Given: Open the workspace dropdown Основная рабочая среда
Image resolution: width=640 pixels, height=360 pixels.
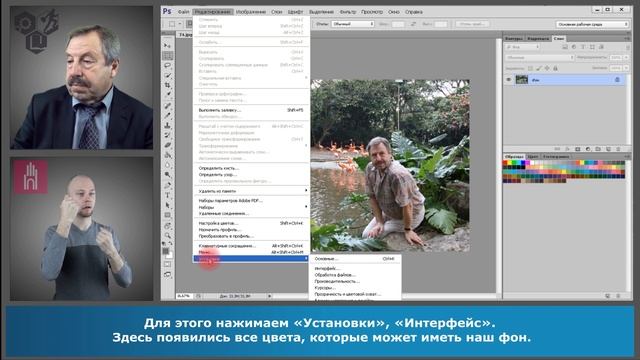Looking at the screenshot, I should 592,24.
